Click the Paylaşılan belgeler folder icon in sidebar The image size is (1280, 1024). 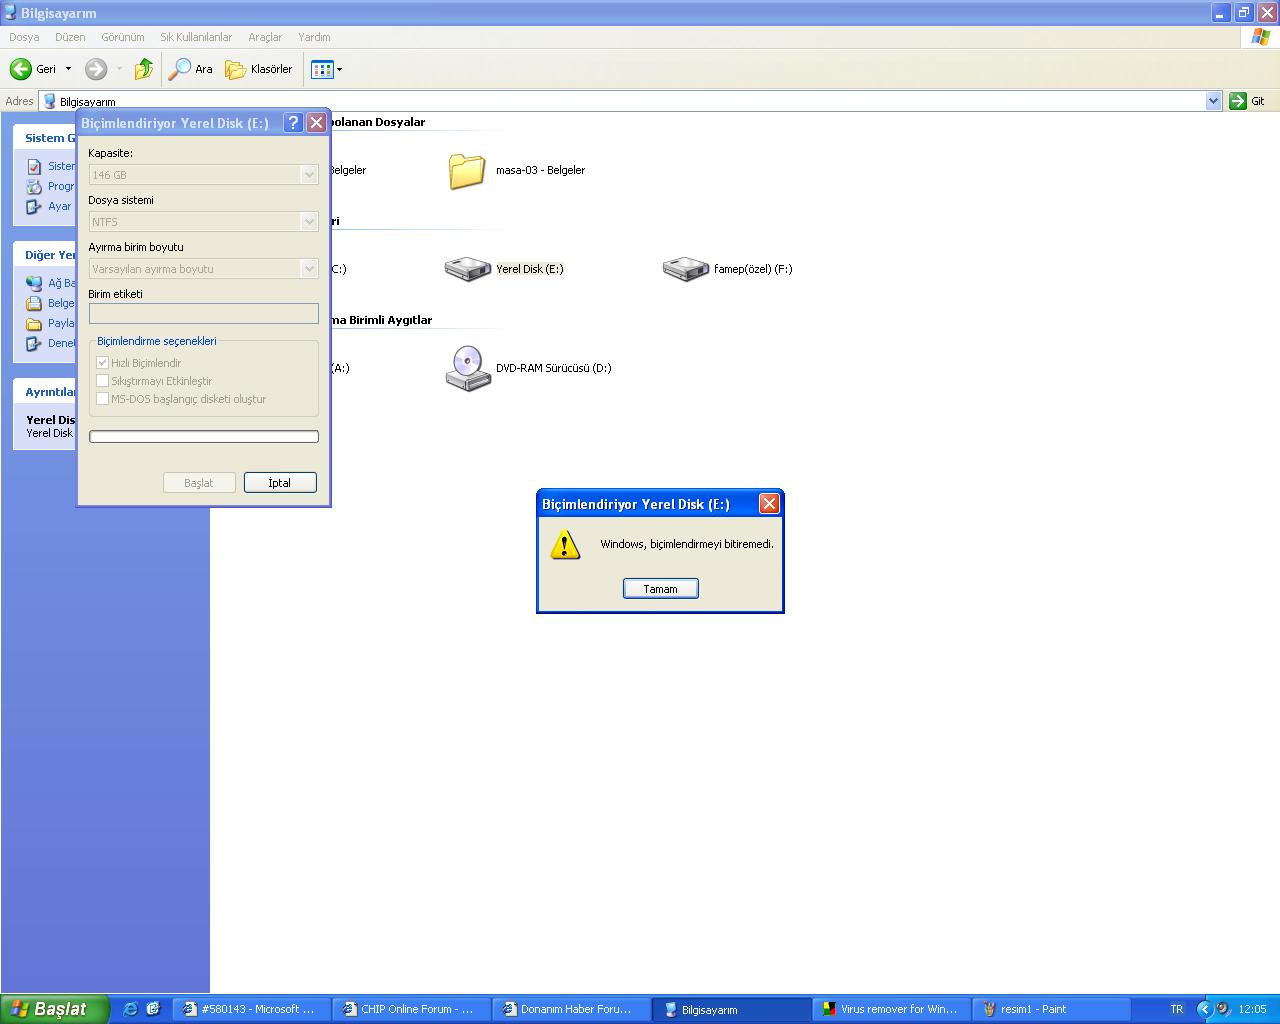(x=34, y=323)
